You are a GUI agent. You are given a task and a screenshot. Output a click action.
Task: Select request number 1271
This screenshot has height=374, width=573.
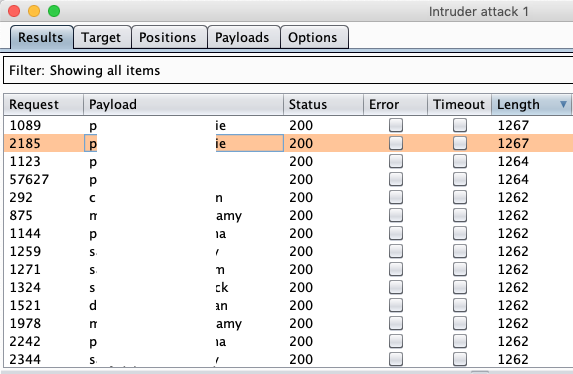(25, 269)
